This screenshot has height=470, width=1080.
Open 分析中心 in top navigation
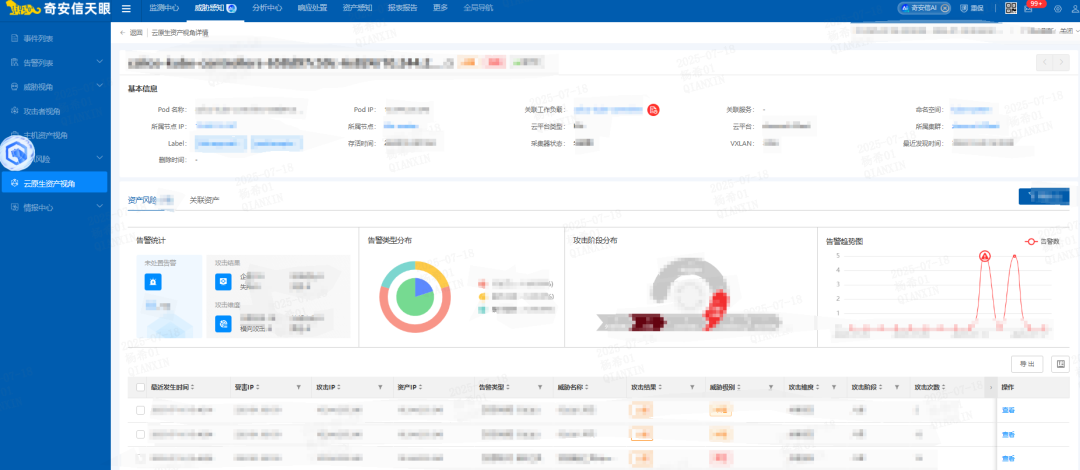267,8
